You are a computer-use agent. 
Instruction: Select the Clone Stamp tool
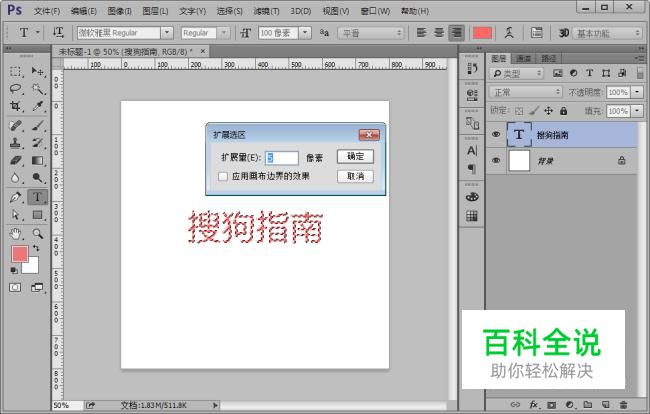coord(15,143)
